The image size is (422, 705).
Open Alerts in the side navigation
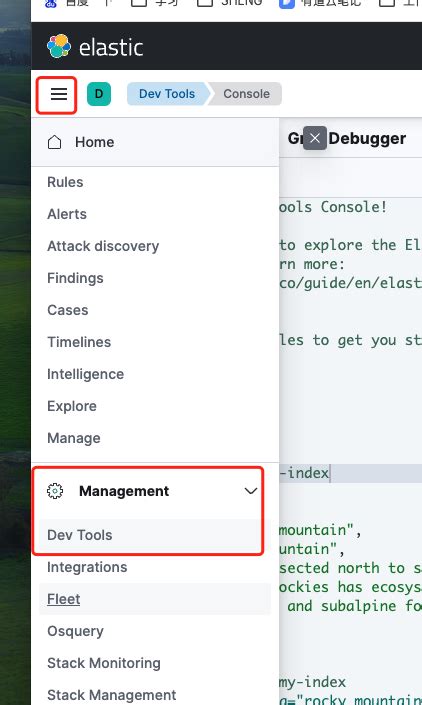click(67, 214)
